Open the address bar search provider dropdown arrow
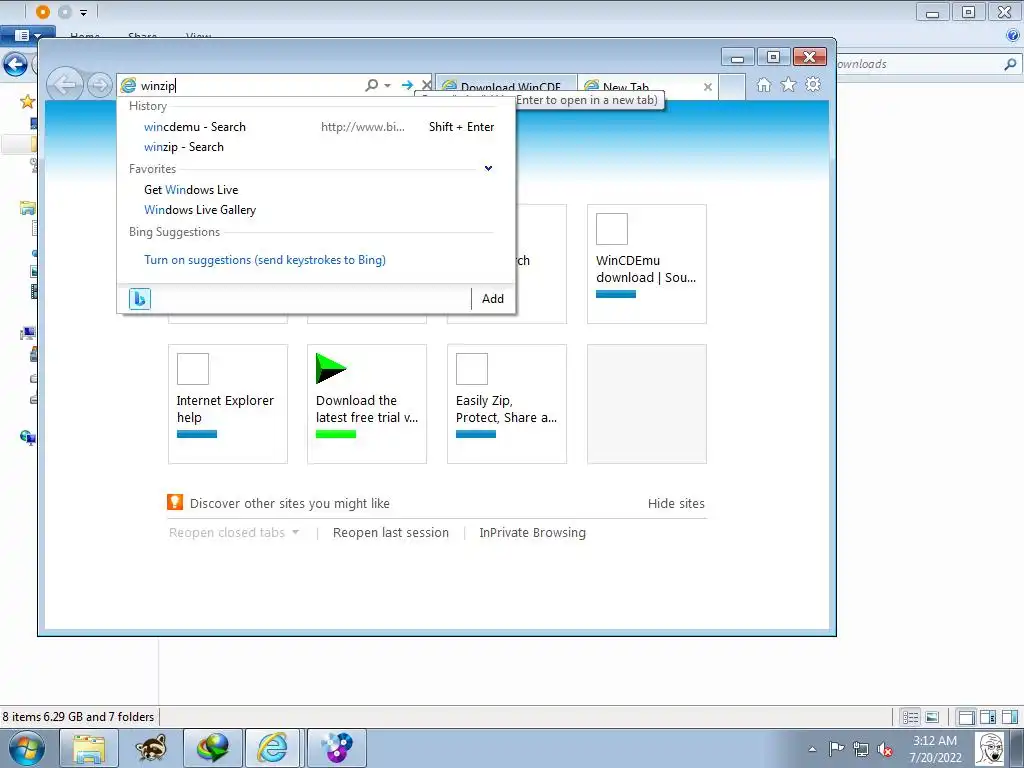The height and width of the screenshot is (768, 1024). click(x=387, y=86)
